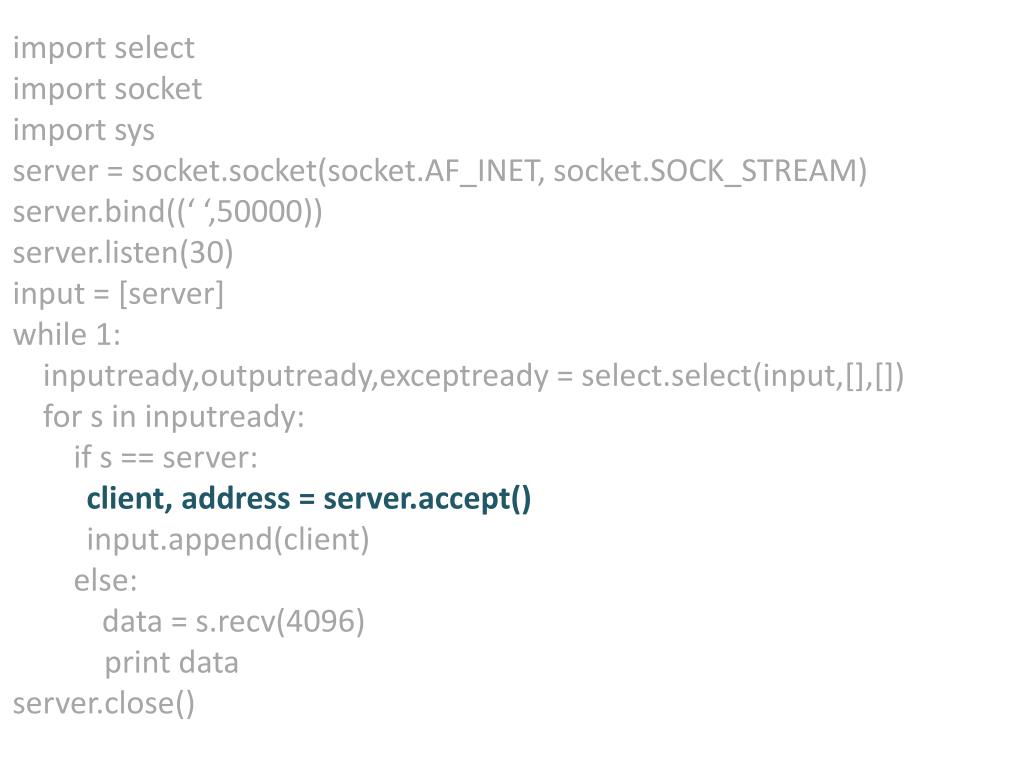Click the 'while 1:' loop line
This screenshot has height=768, width=1024.
pos(66,335)
